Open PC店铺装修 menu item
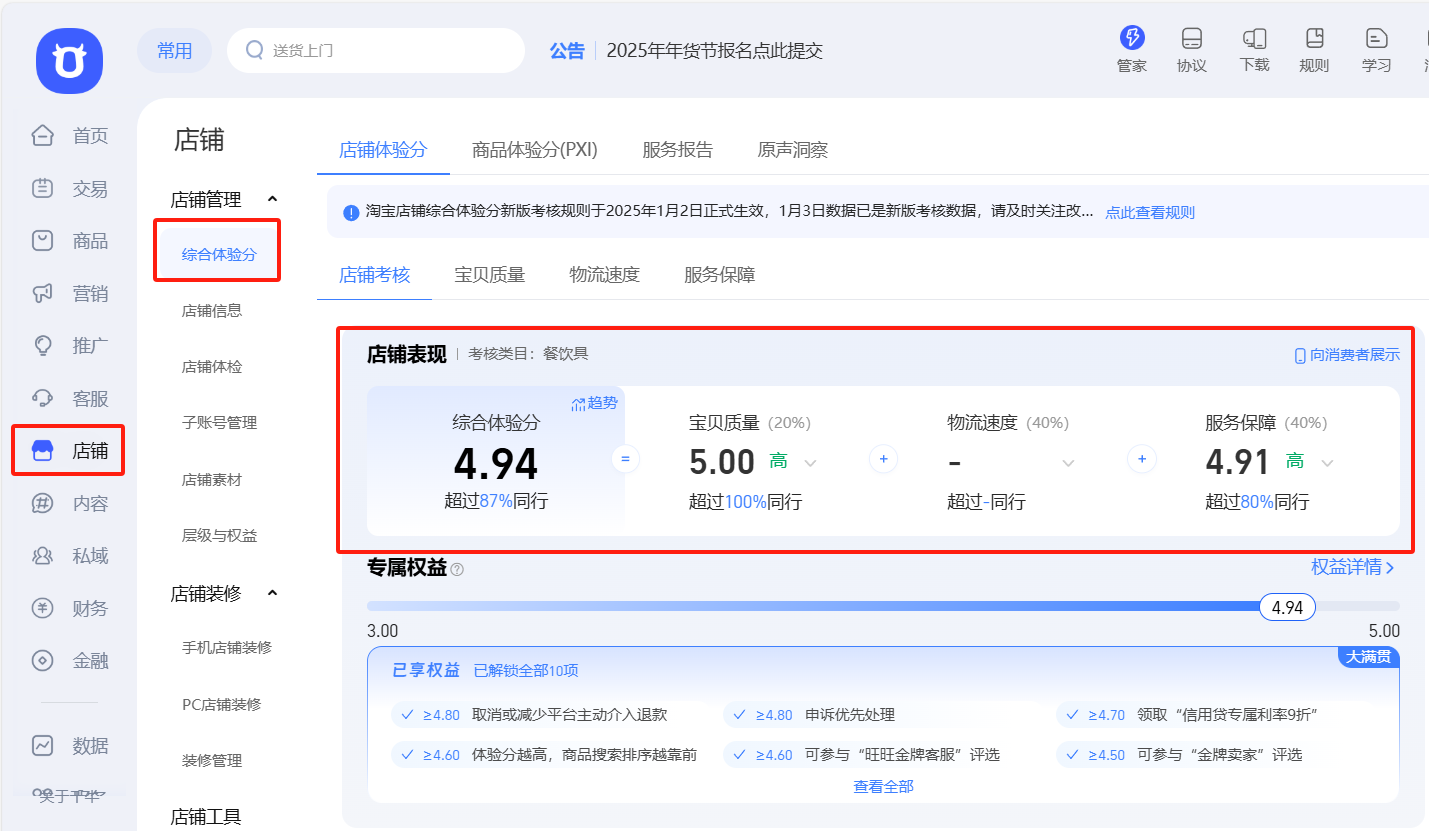Viewport: 1429px width, 831px height. tap(222, 704)
